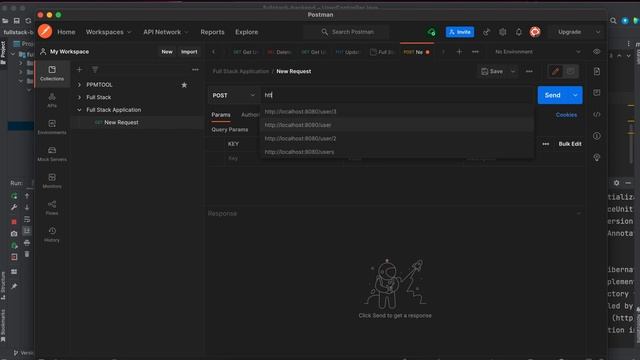Click the user avatar icon in header
Viewport: 640px width, 360px height.
click(535, 32)
